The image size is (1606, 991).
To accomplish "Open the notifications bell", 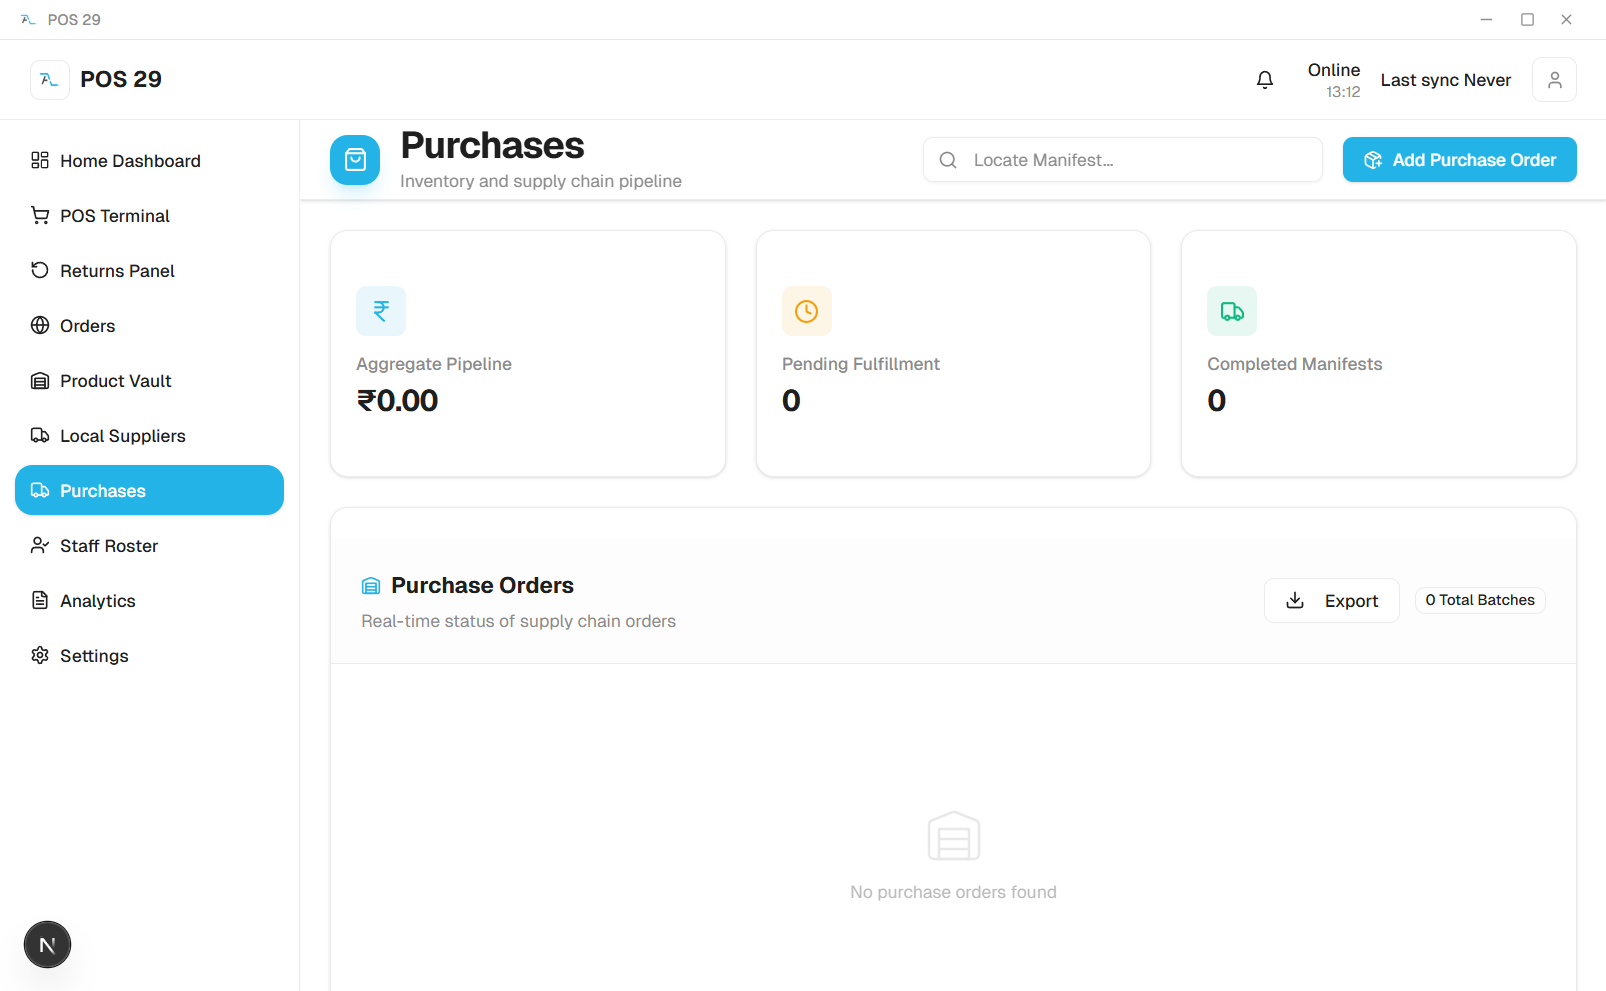I will point(1265,80).
